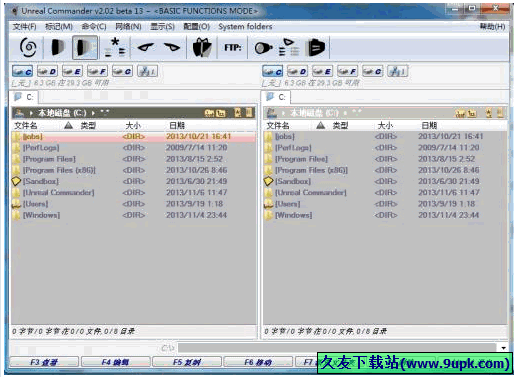Viewport: 516px width, 377px height.
Task: Open command line history dropdown arrow
Action: [503, 348]
